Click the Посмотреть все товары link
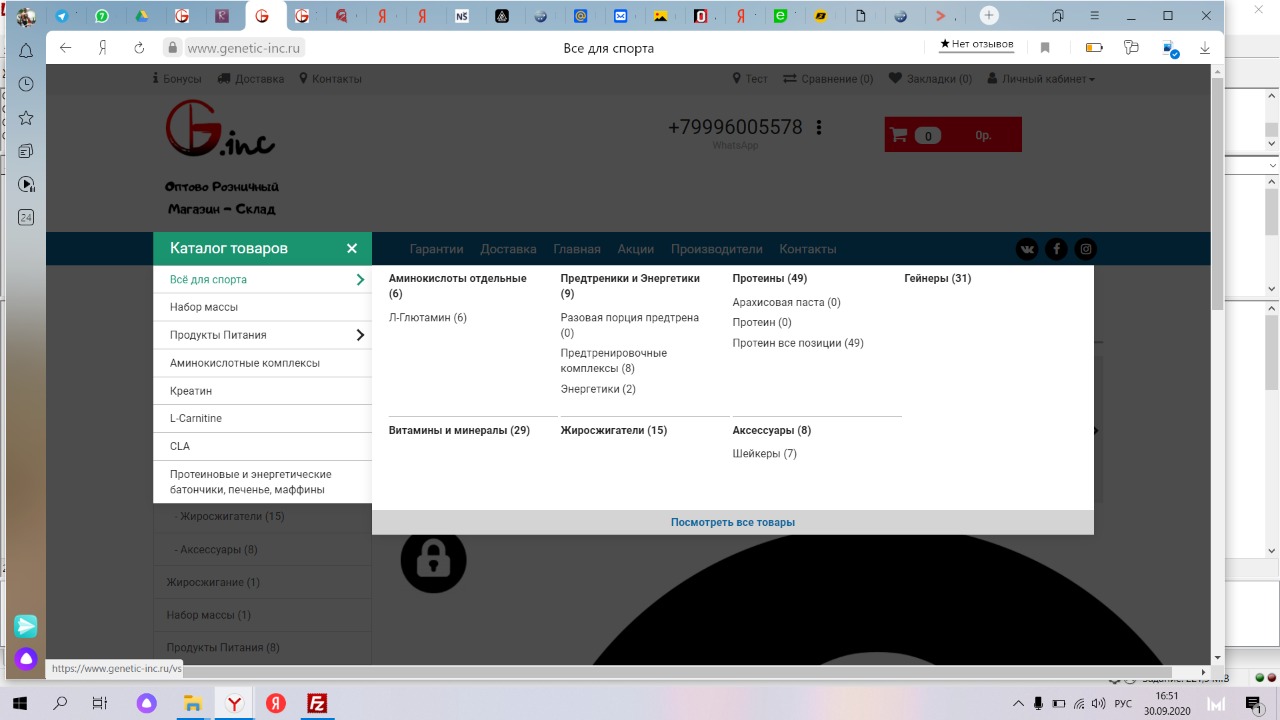Screen dimensions: 1280x720 coord(733,522)
